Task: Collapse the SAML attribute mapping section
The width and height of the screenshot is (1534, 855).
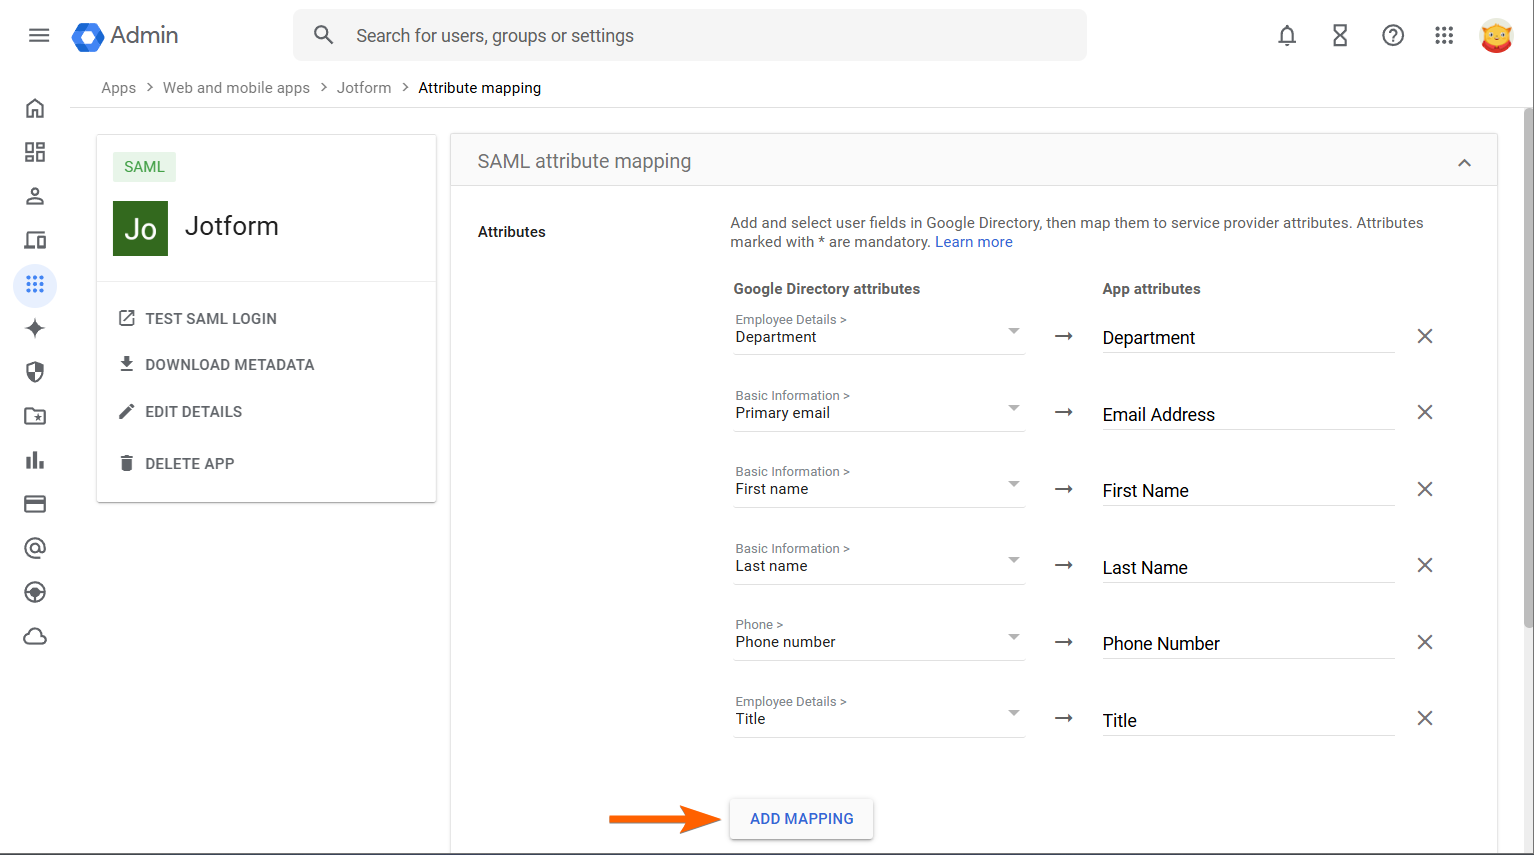Action: coord(1464,162)
